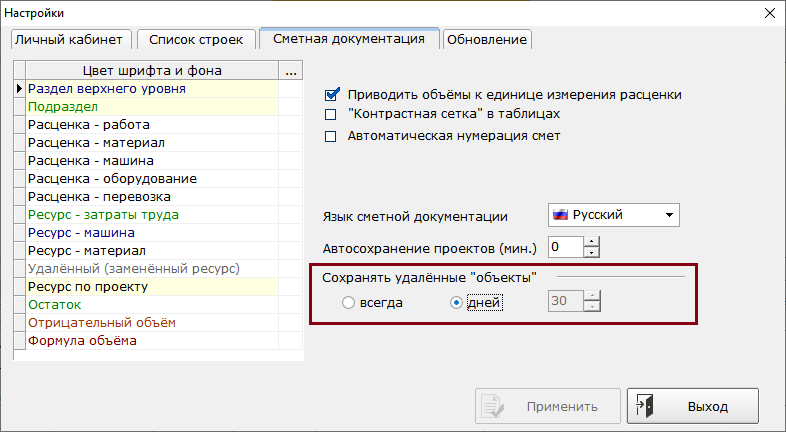Uncheck Приводить объёмы к единице измерения расценки
This screenshot has height=432, width=786.
point(332,95)
